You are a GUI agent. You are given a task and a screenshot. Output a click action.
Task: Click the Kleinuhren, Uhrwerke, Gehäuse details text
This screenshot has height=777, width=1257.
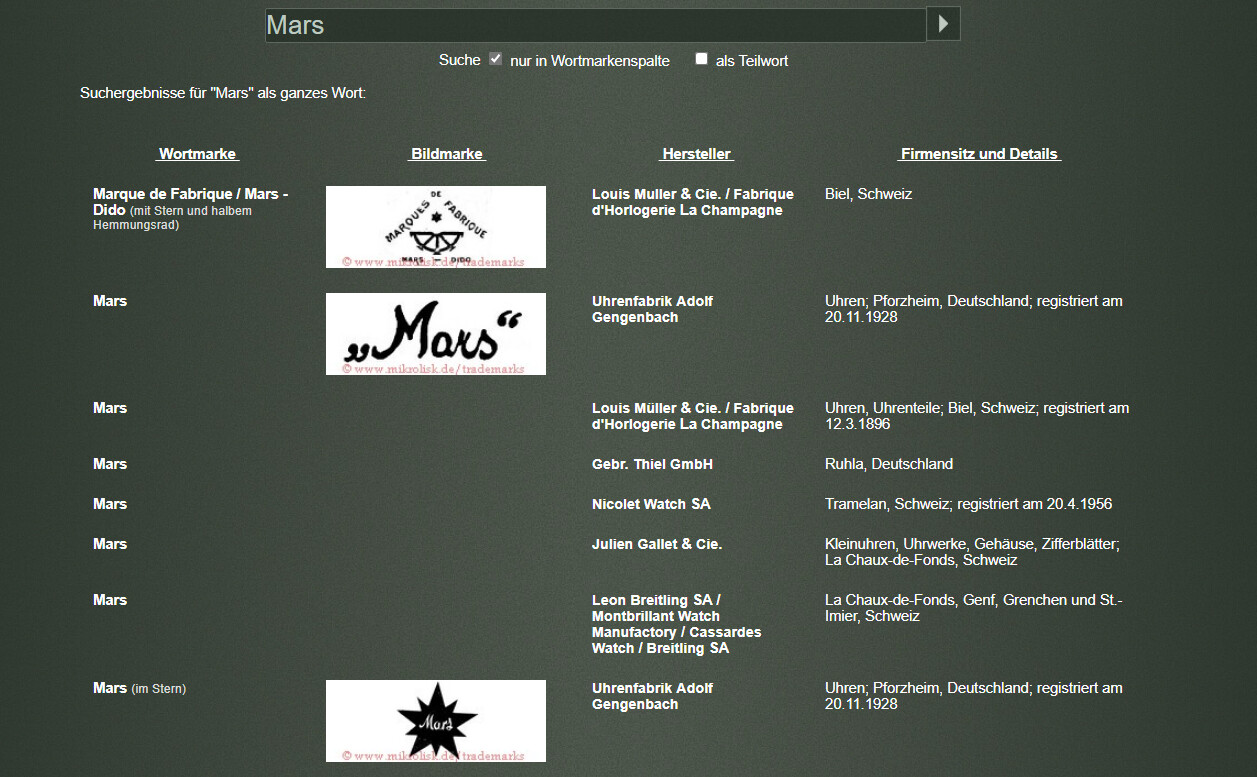click(972, 552)
